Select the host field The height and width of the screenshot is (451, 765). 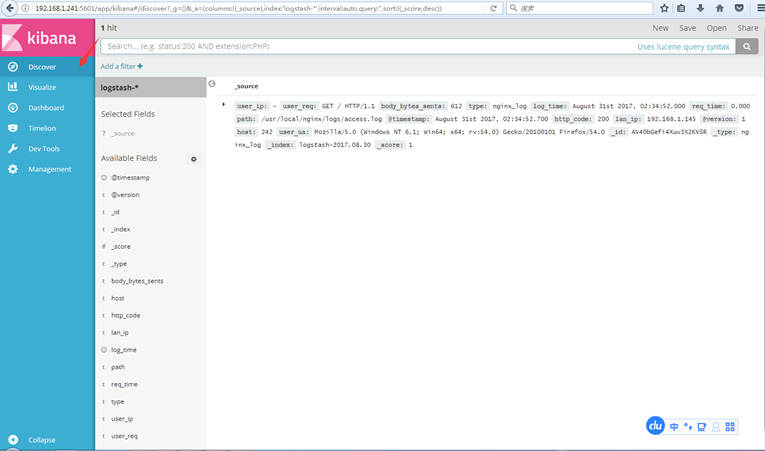[x=118, y=298]
